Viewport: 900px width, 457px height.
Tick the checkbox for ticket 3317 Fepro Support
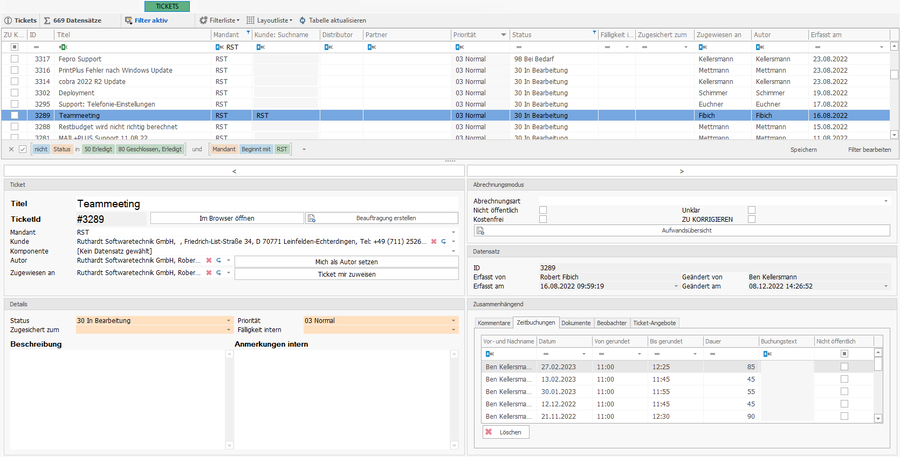click(x=14, y=59)
